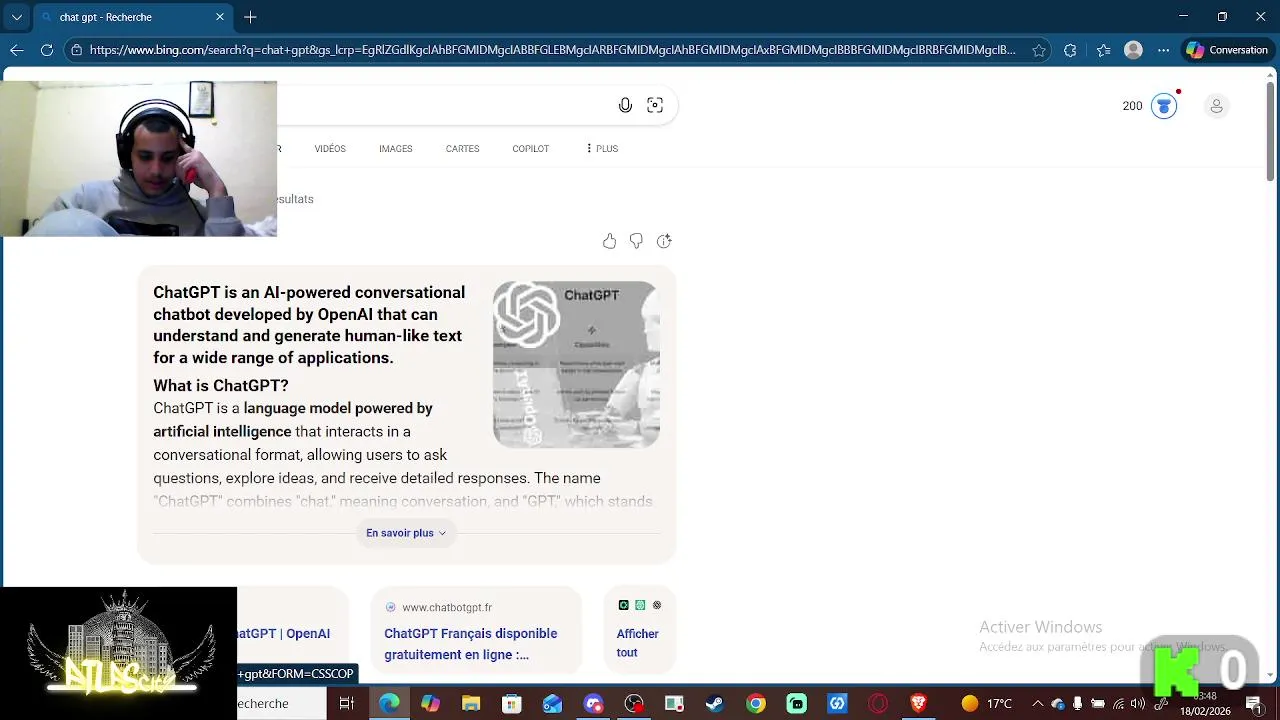The height and width of the screenshot is (720, 1280).
Task: Show hidden system tray icons
Action: click(x=1037, y=704)
